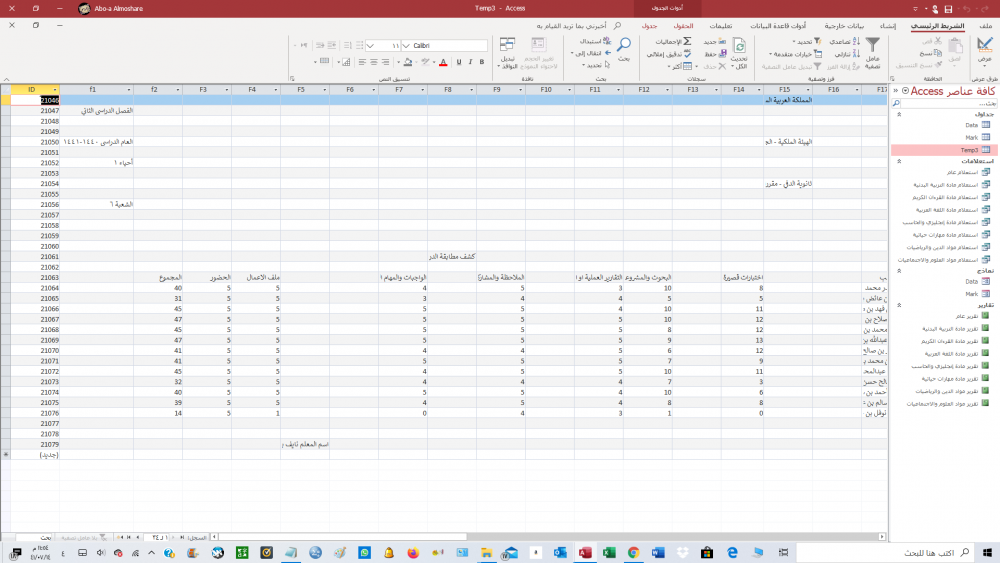Switch to أدوات قاعدة البيانات tab

tap(777, 26)
